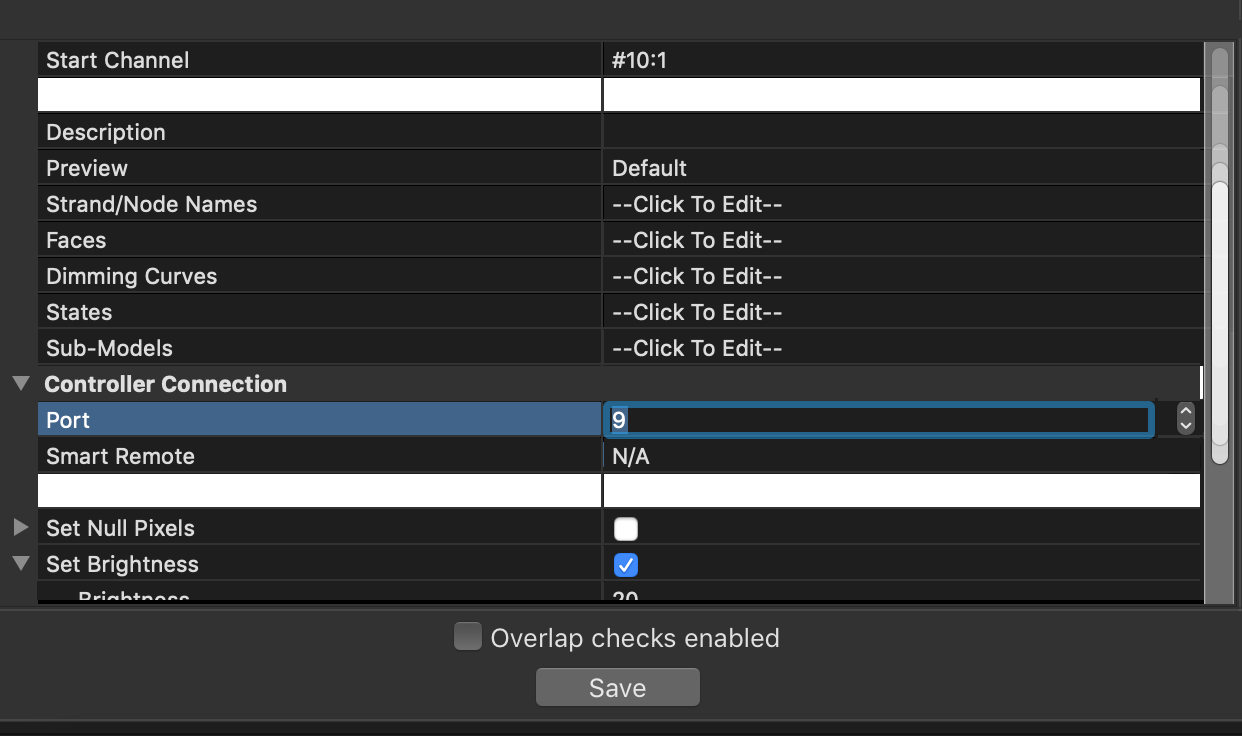Check the Set Null Pixels checkbox

click(x=625, y=529)
